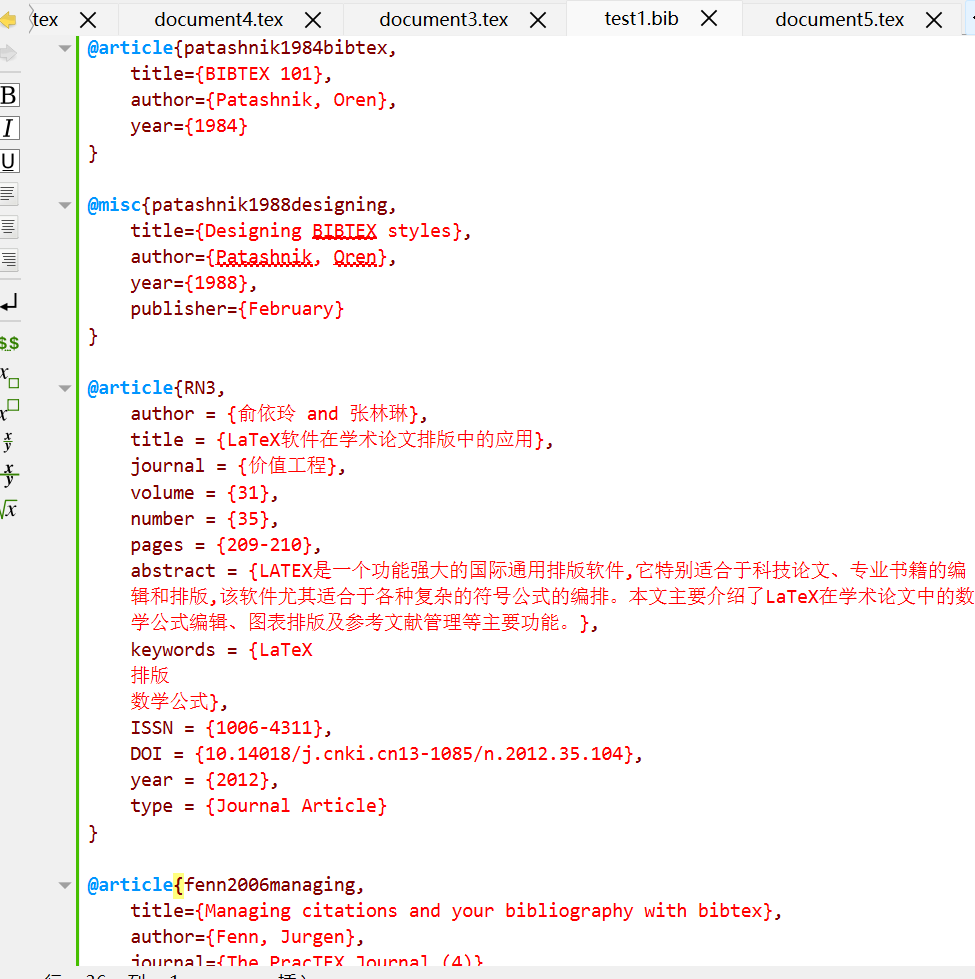Click the type value Journal Article

[x=296, y=806]
